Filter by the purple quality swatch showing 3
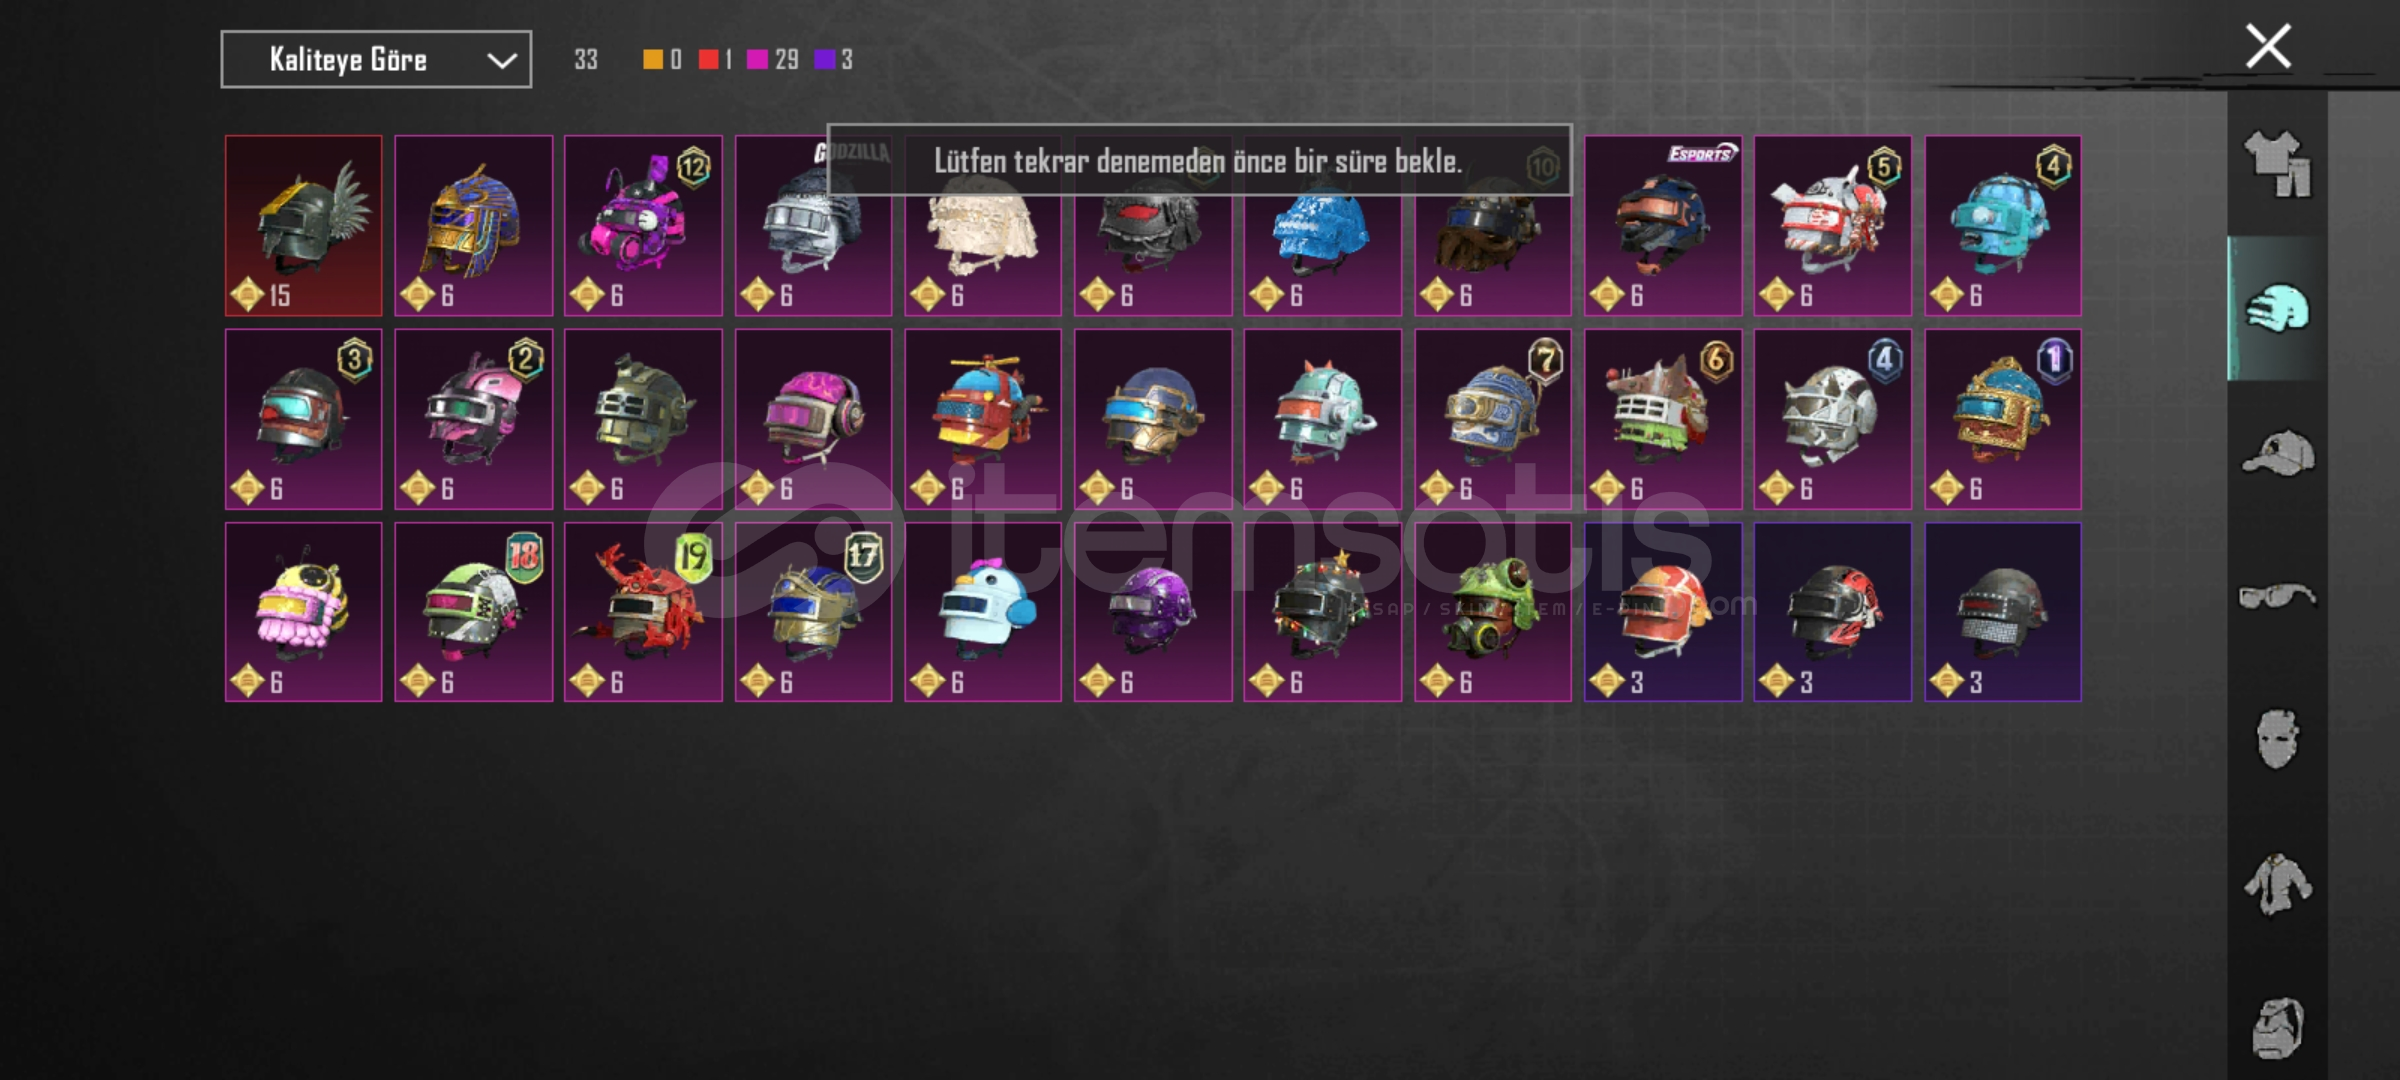The image size is (2400, 1080). tap(825, 60)
